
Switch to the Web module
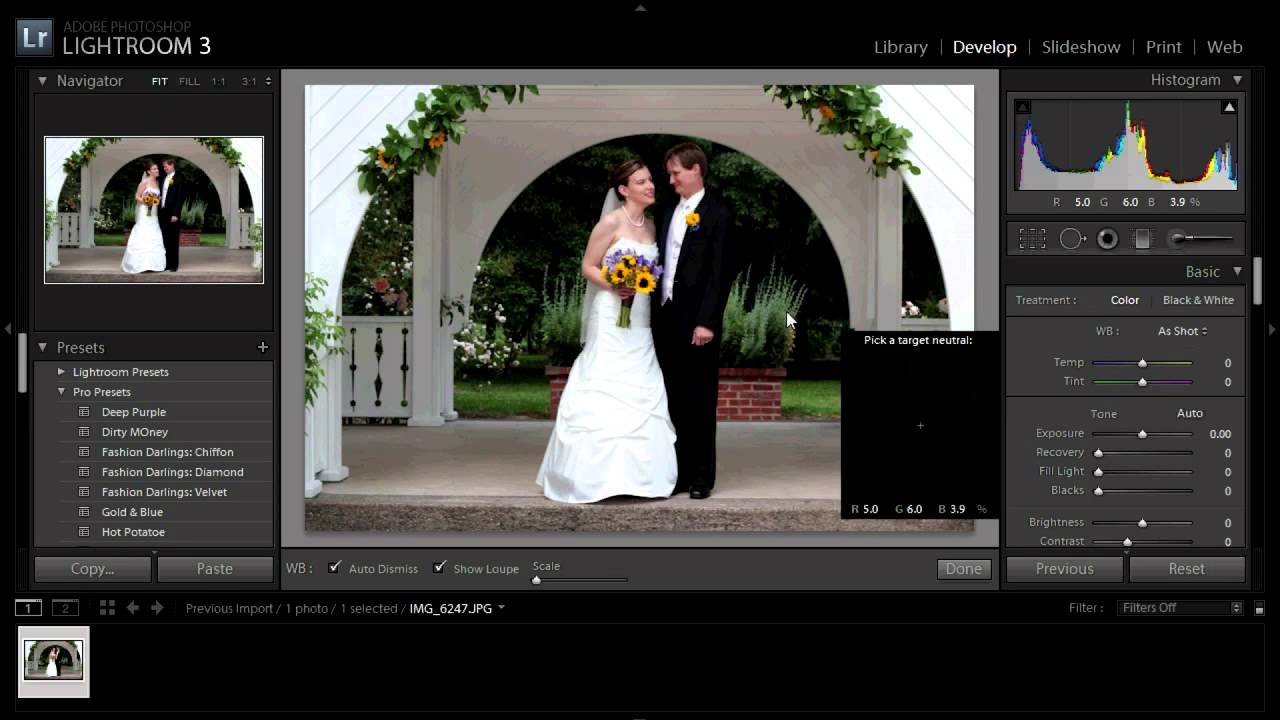(x=1225, y=47)
